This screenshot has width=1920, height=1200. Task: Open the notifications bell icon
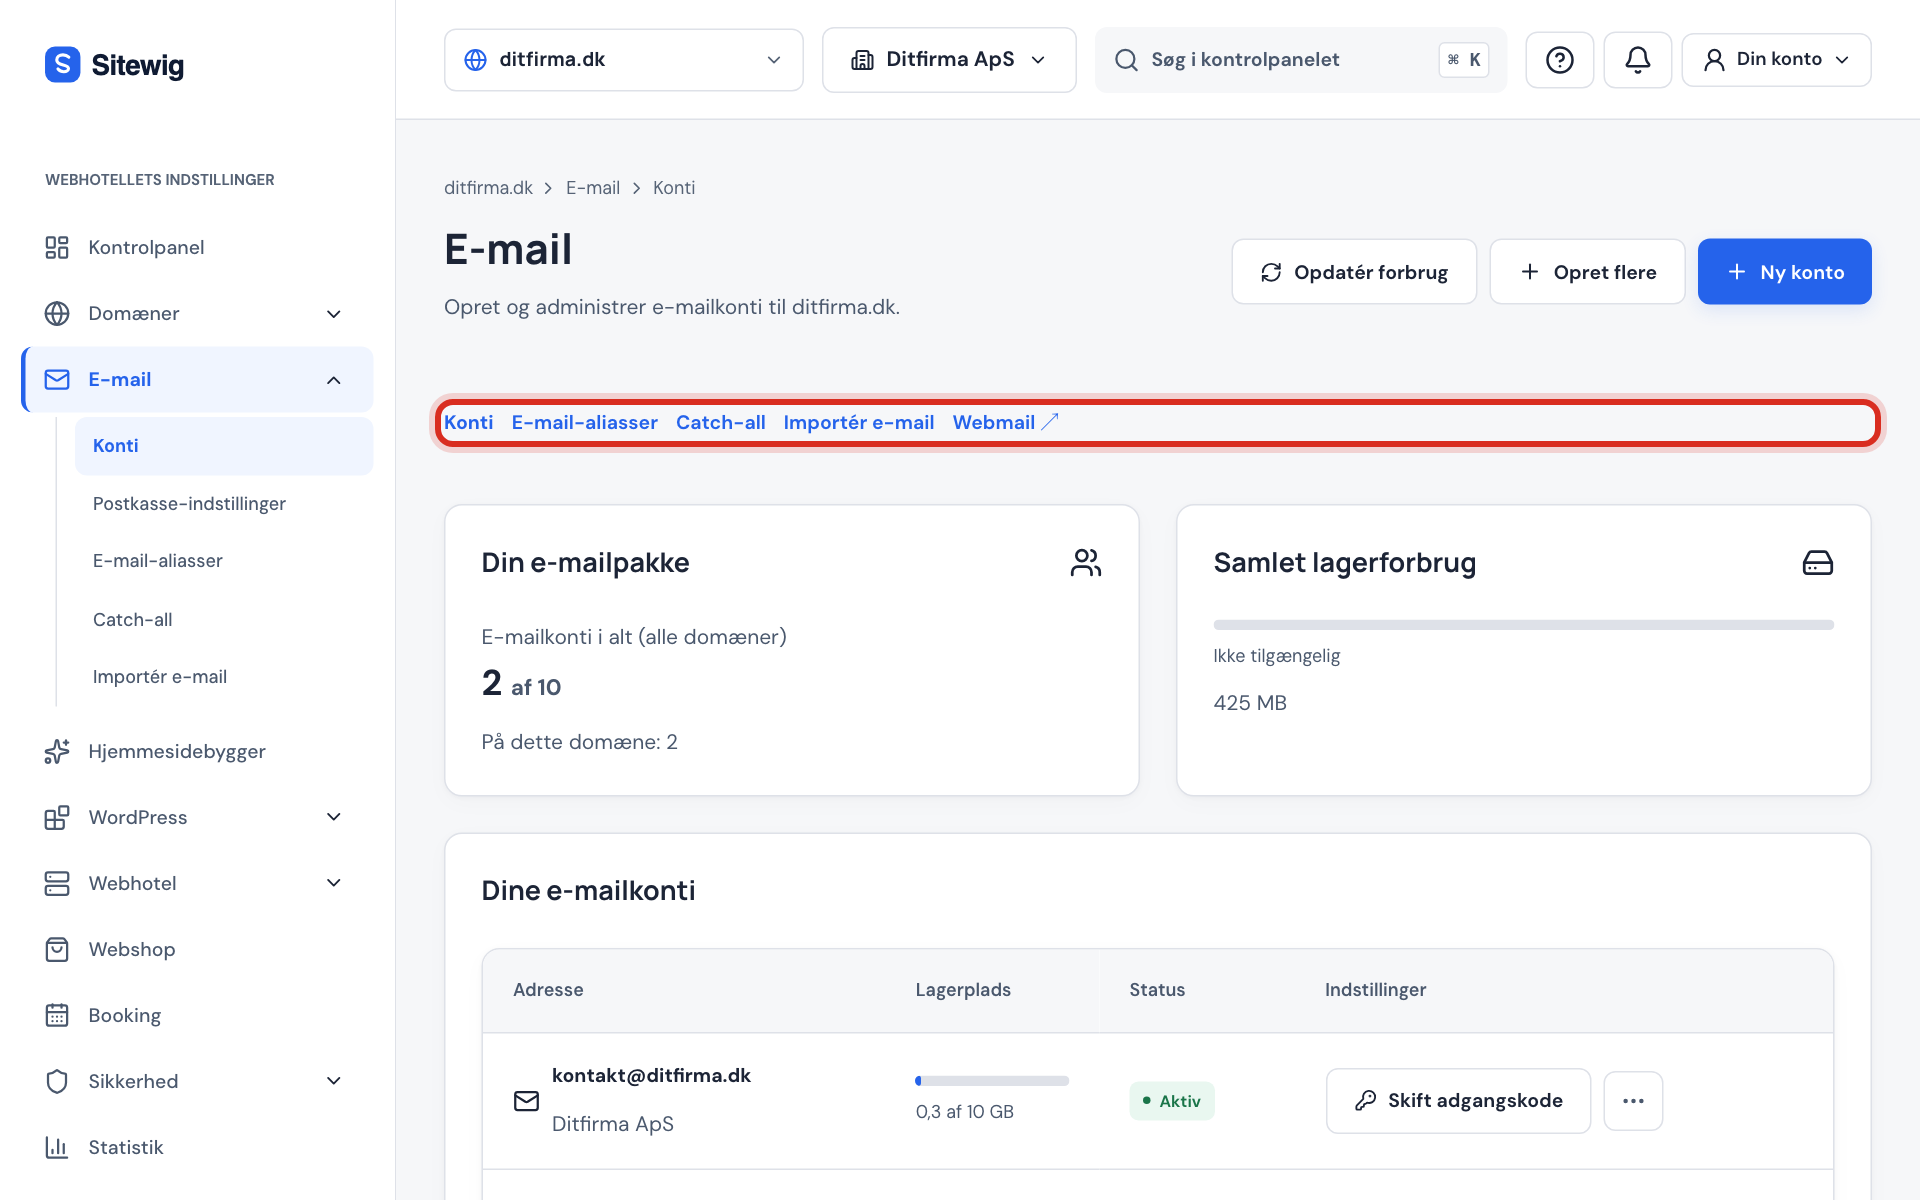(1637, 60)
